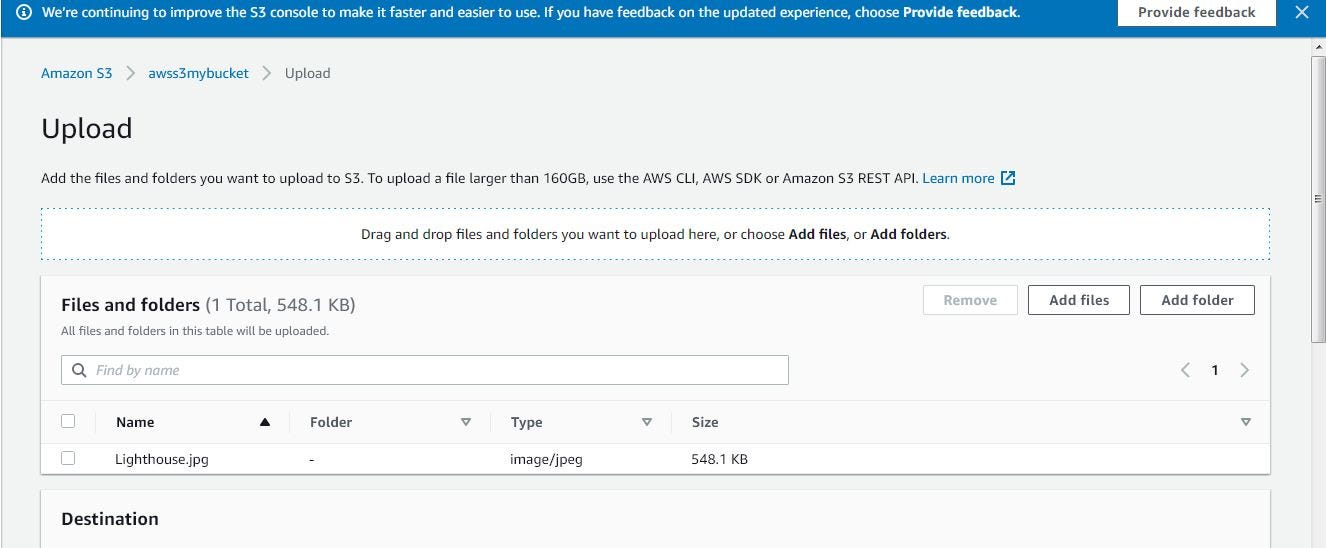Sort by Name ascending arrow
The image size is (1326, 548).
[x=264, y=422]
